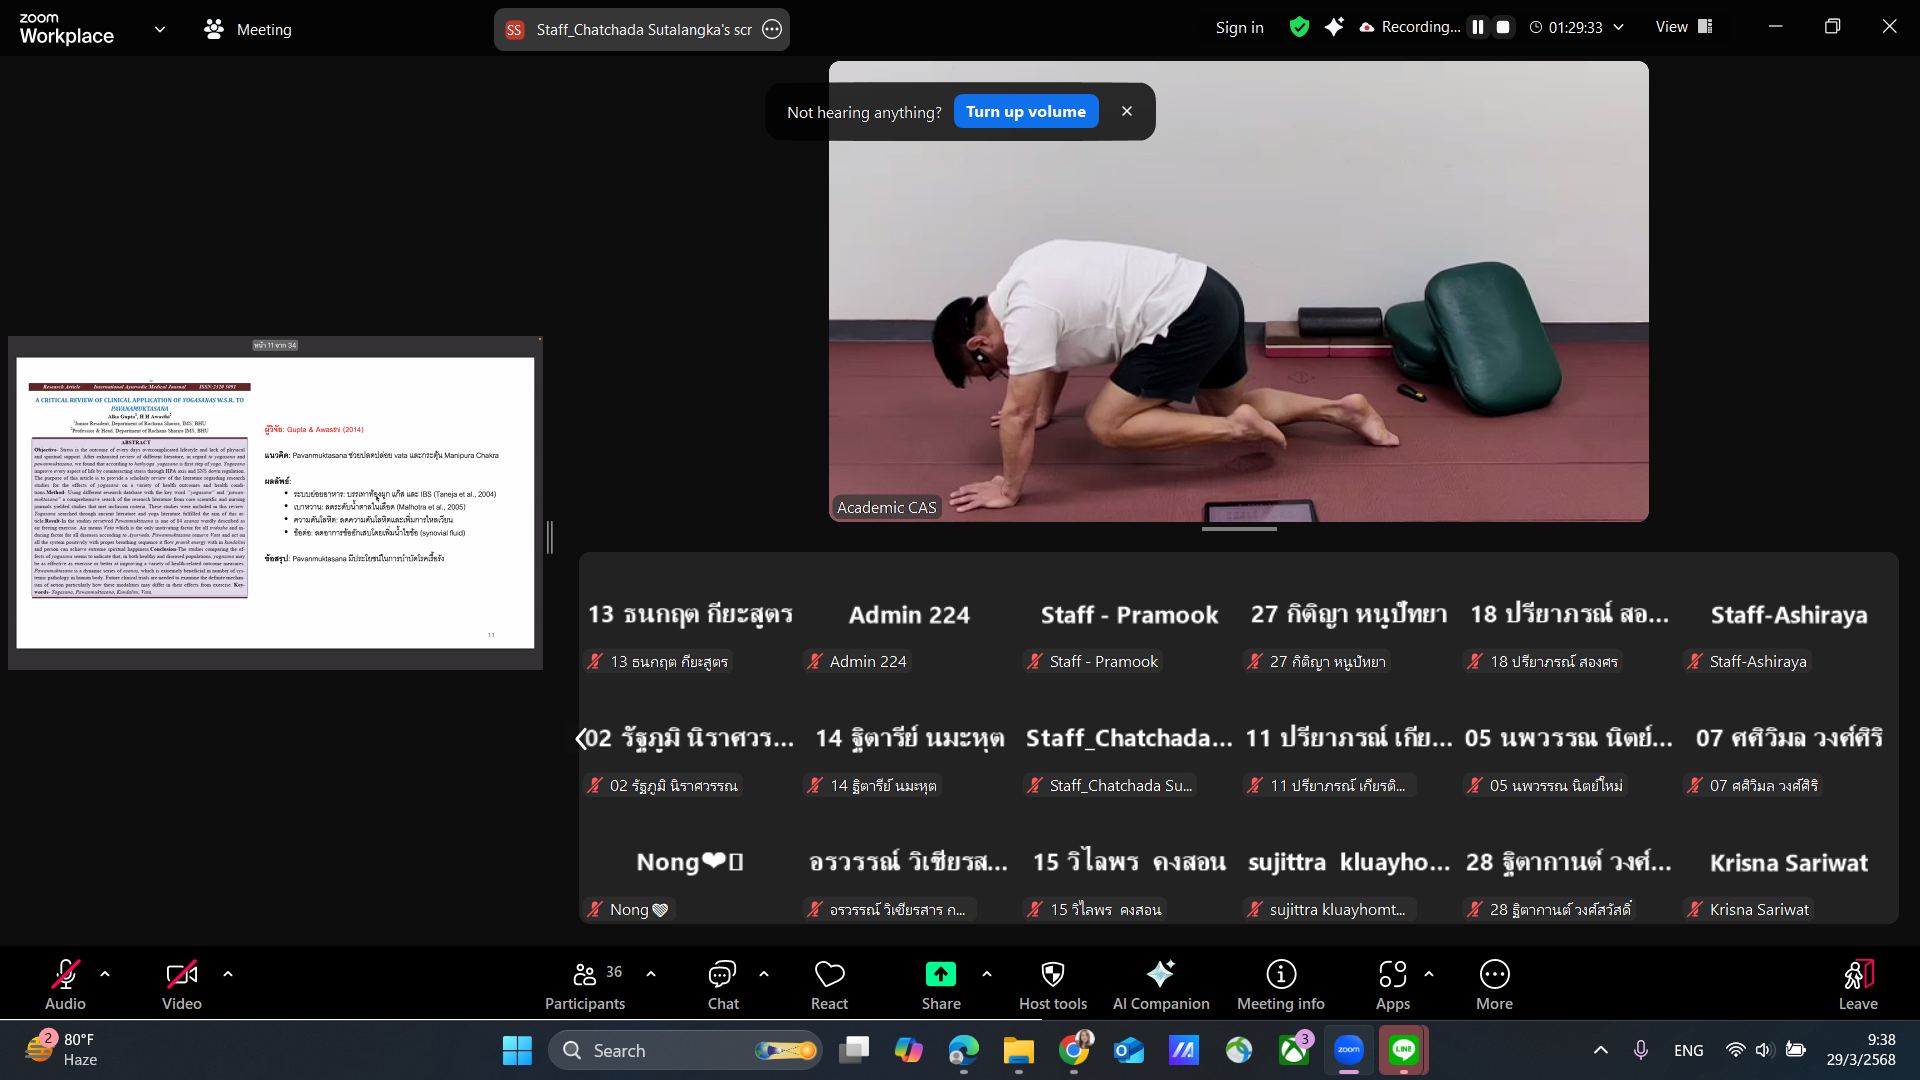Start camera using Video button
This screenshot has width=1920, height=1080.
click(x=181, y=975)
